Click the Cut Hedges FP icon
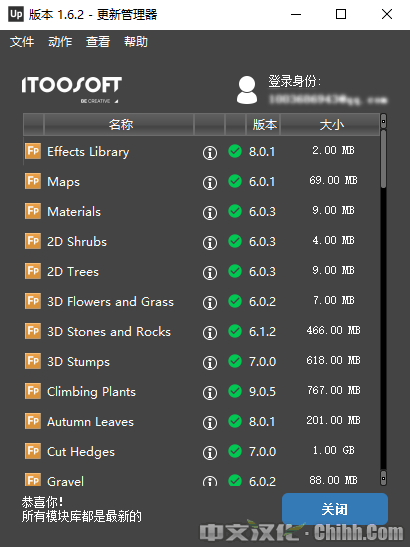 click(33, 451)
